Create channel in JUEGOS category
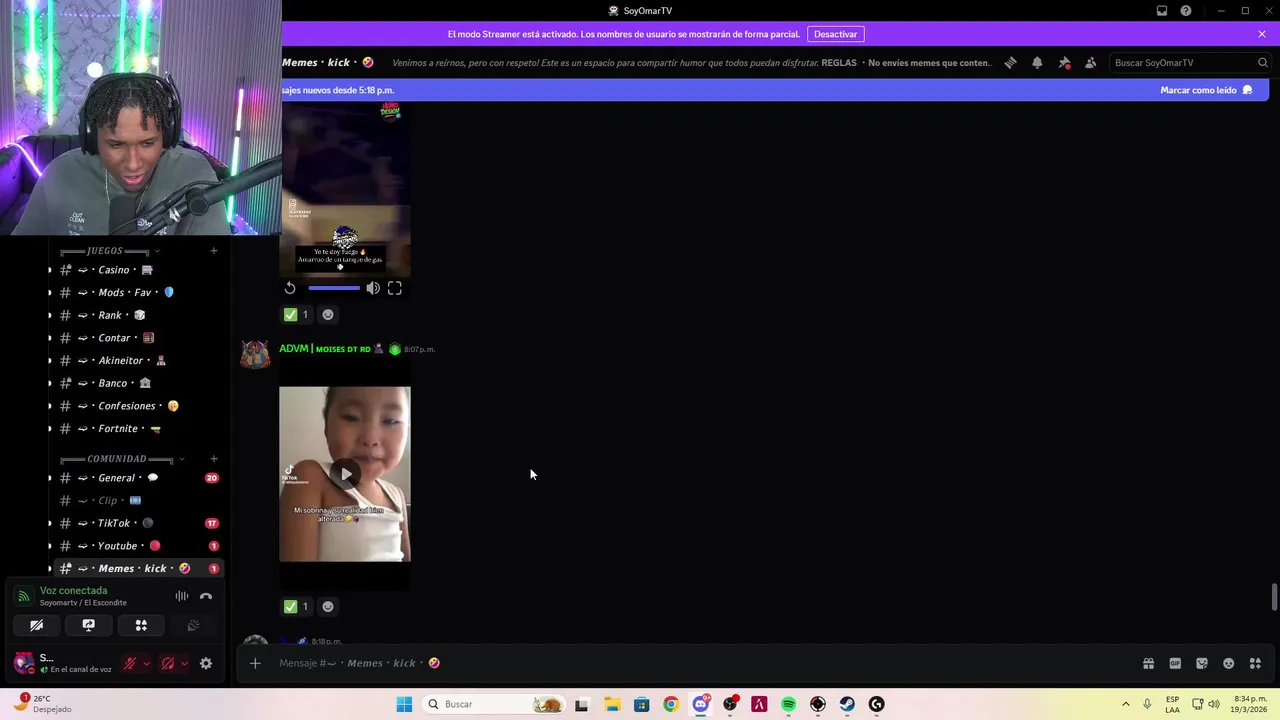The height and width of the screenshot is (720, 1280). pyautogui.click(x=213, y=251)
